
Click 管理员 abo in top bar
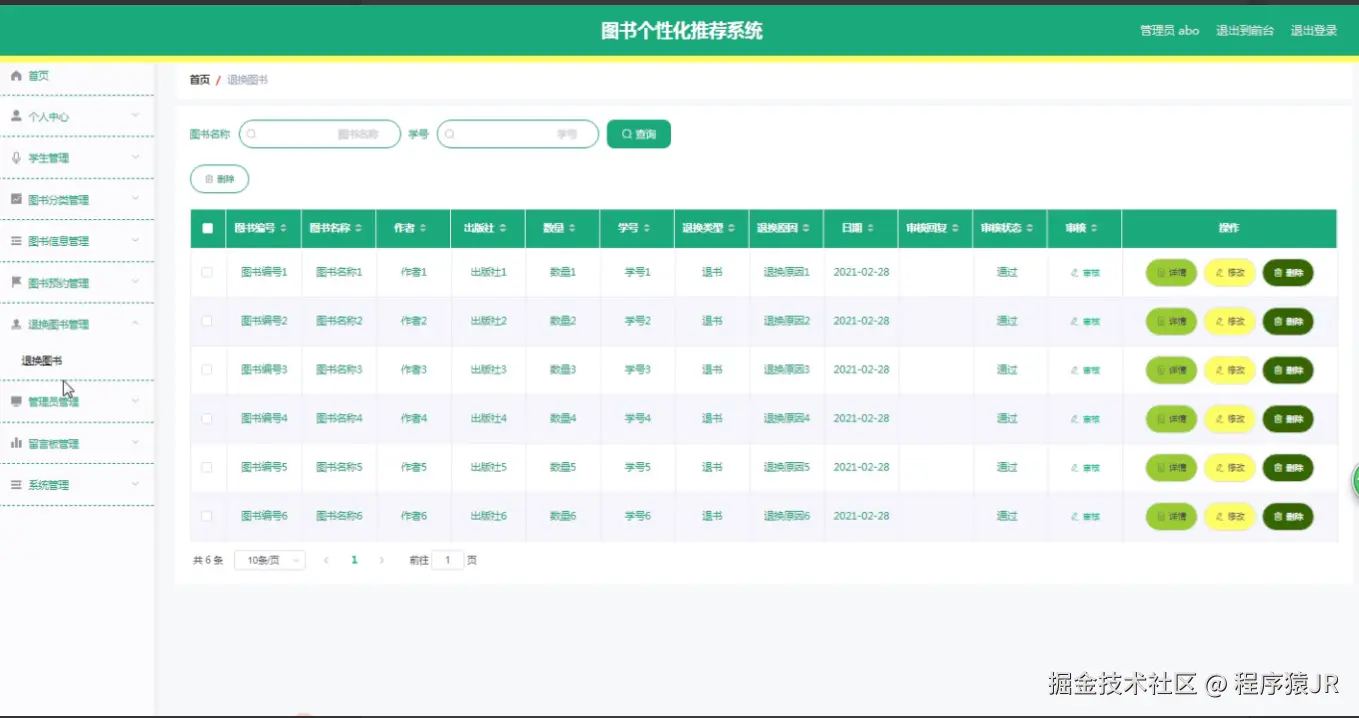click(x=1169, y=31)
